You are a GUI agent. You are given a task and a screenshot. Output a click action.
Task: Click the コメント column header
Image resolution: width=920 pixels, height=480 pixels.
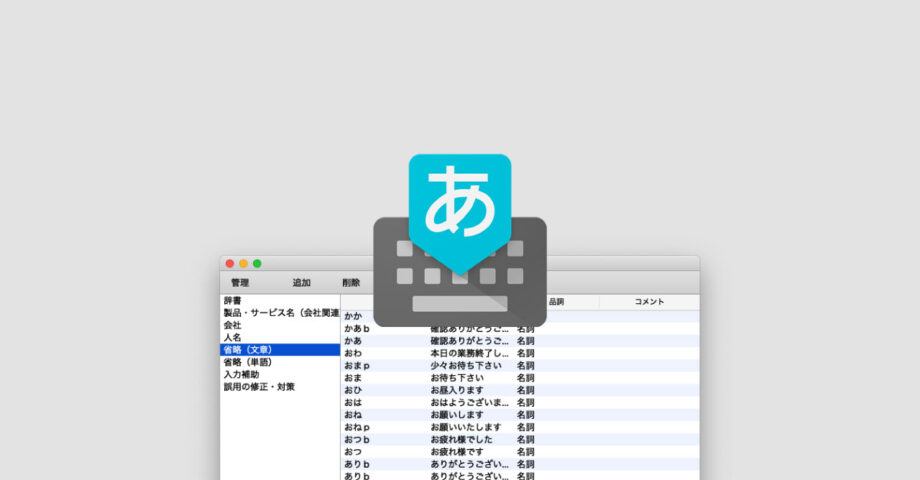pyautogui.click(x=649, y=301)
